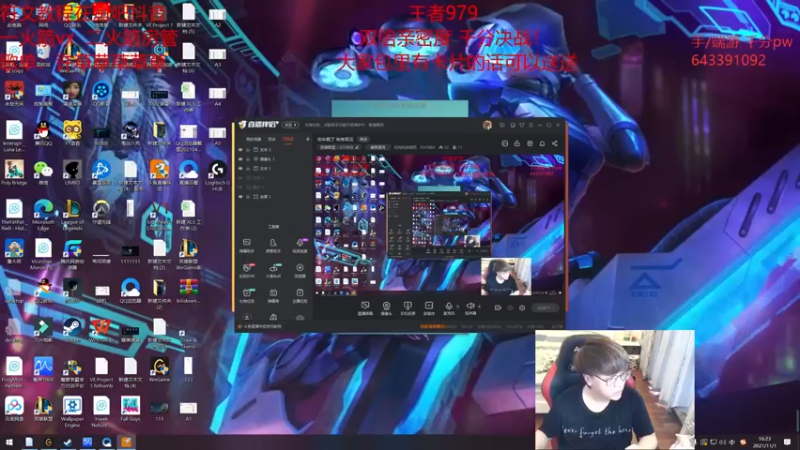
Task: Lock the 文本 1 layer
Action: (x=248, y=168)
